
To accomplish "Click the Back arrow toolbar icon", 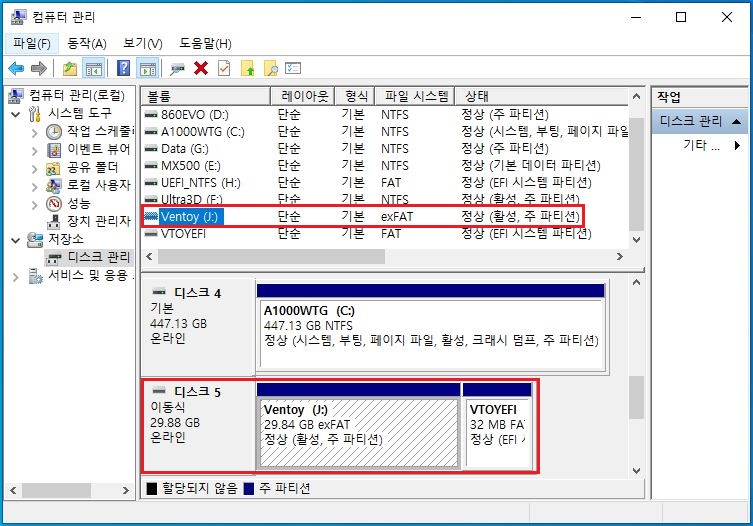I will click(x=16, y=69).
